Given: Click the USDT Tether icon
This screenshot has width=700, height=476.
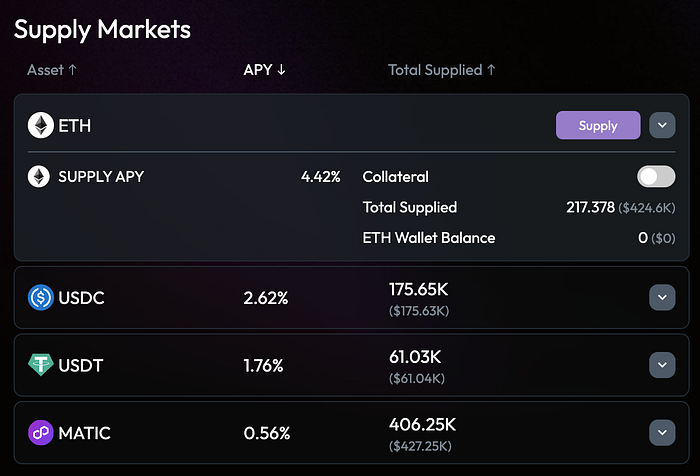Looking at the screenshot, I should (41, 366).
